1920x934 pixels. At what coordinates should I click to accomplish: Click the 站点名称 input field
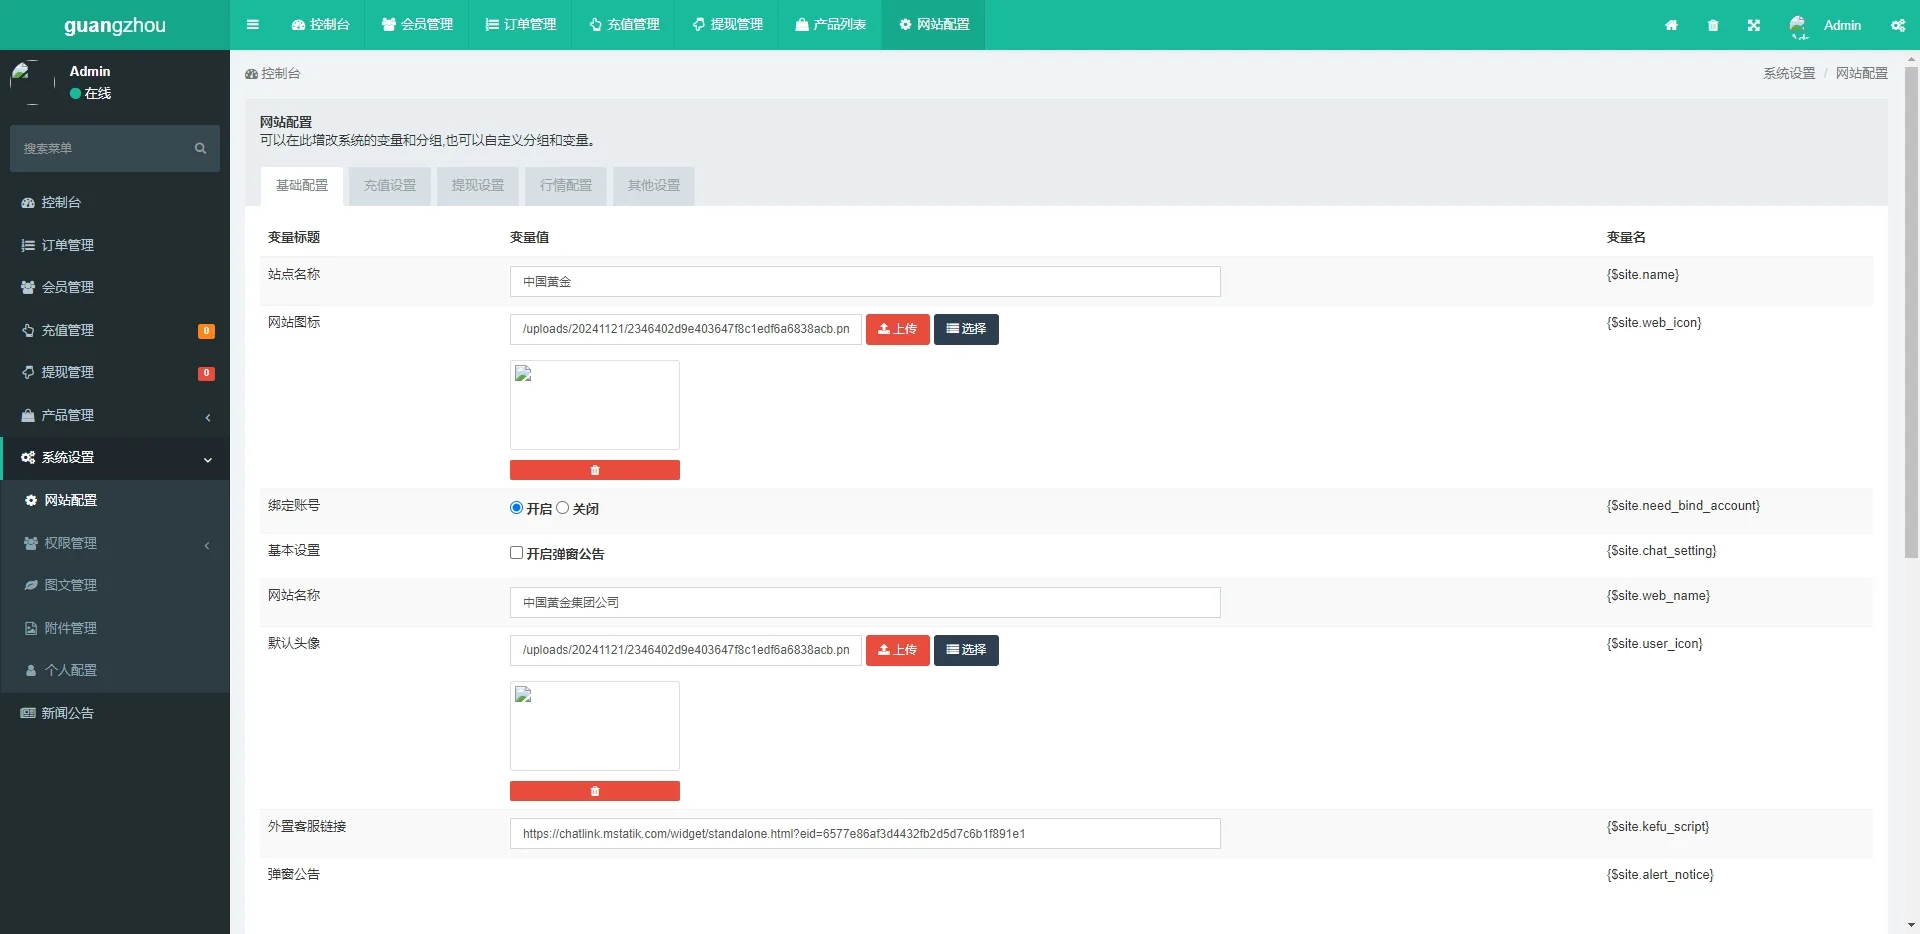point(865,282)
